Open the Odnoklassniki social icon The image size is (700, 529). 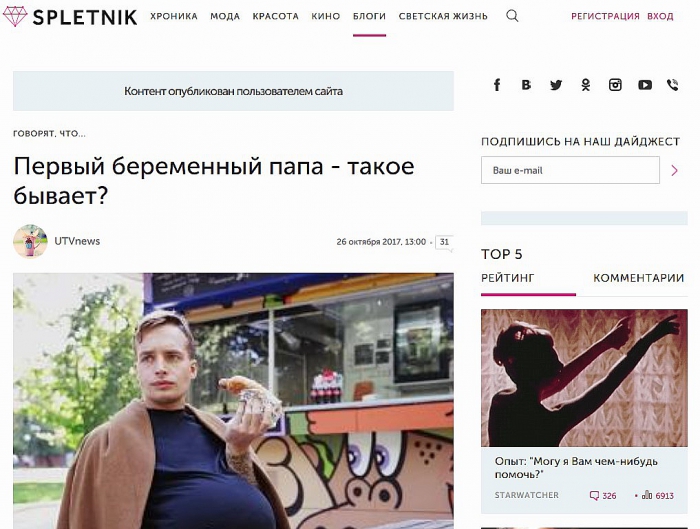586,85
